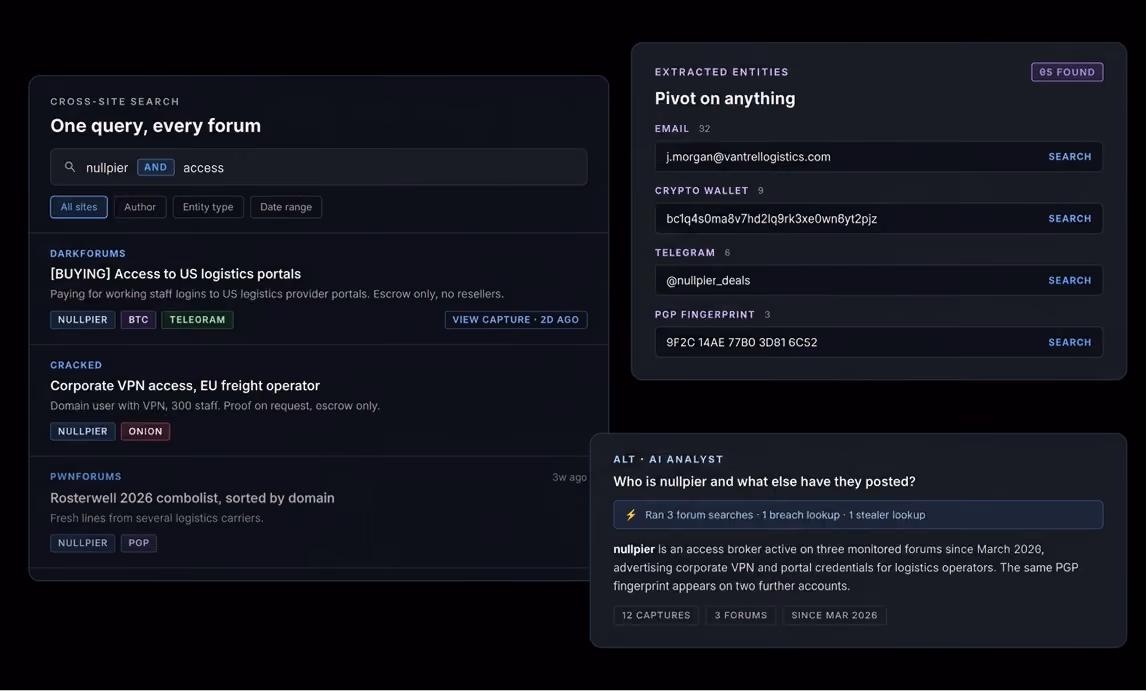This screenshot has width=1147, height=691.
Task: Click the bc1q crypto wallet address field
Action: (879, 219)
